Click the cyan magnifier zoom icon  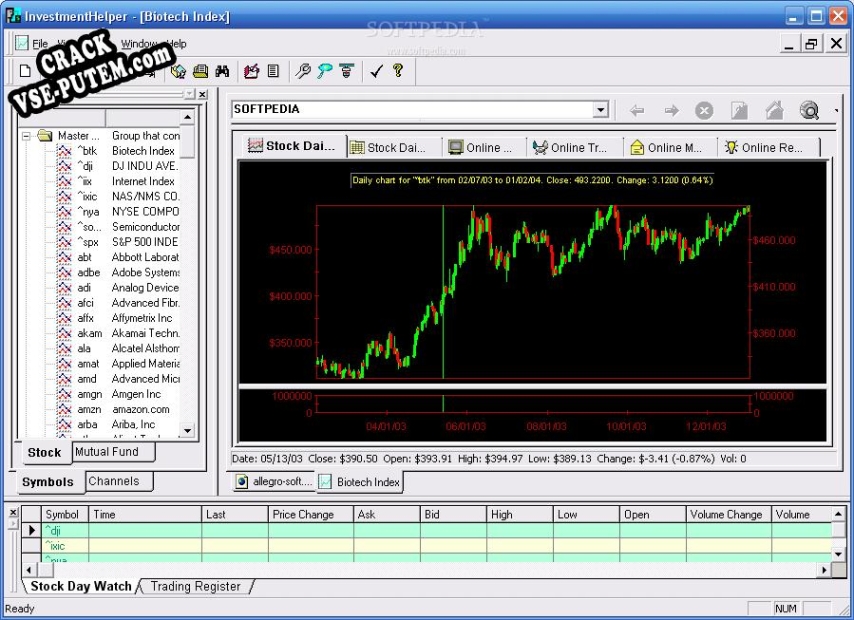coord(325,71)
